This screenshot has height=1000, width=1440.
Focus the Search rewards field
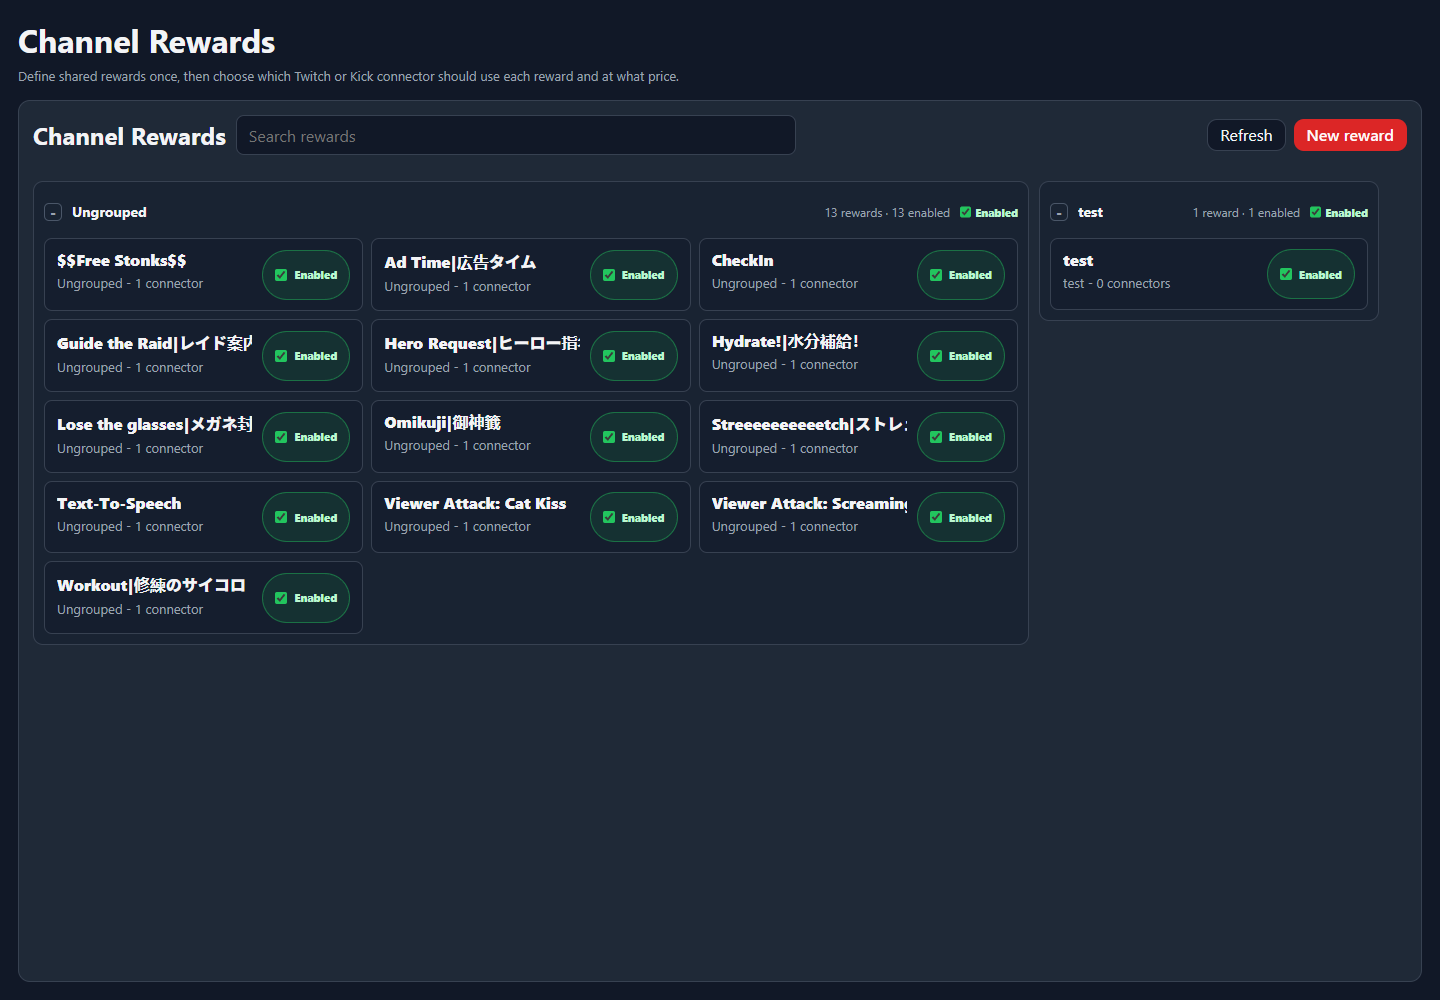coord(516,135)
